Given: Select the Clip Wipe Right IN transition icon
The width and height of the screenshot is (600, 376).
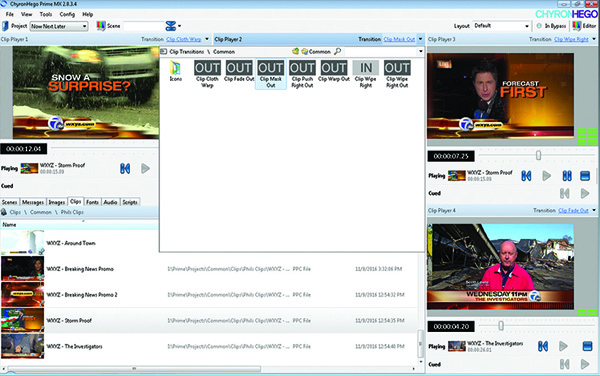Looking at the screenshot, I should coord(366,74).
